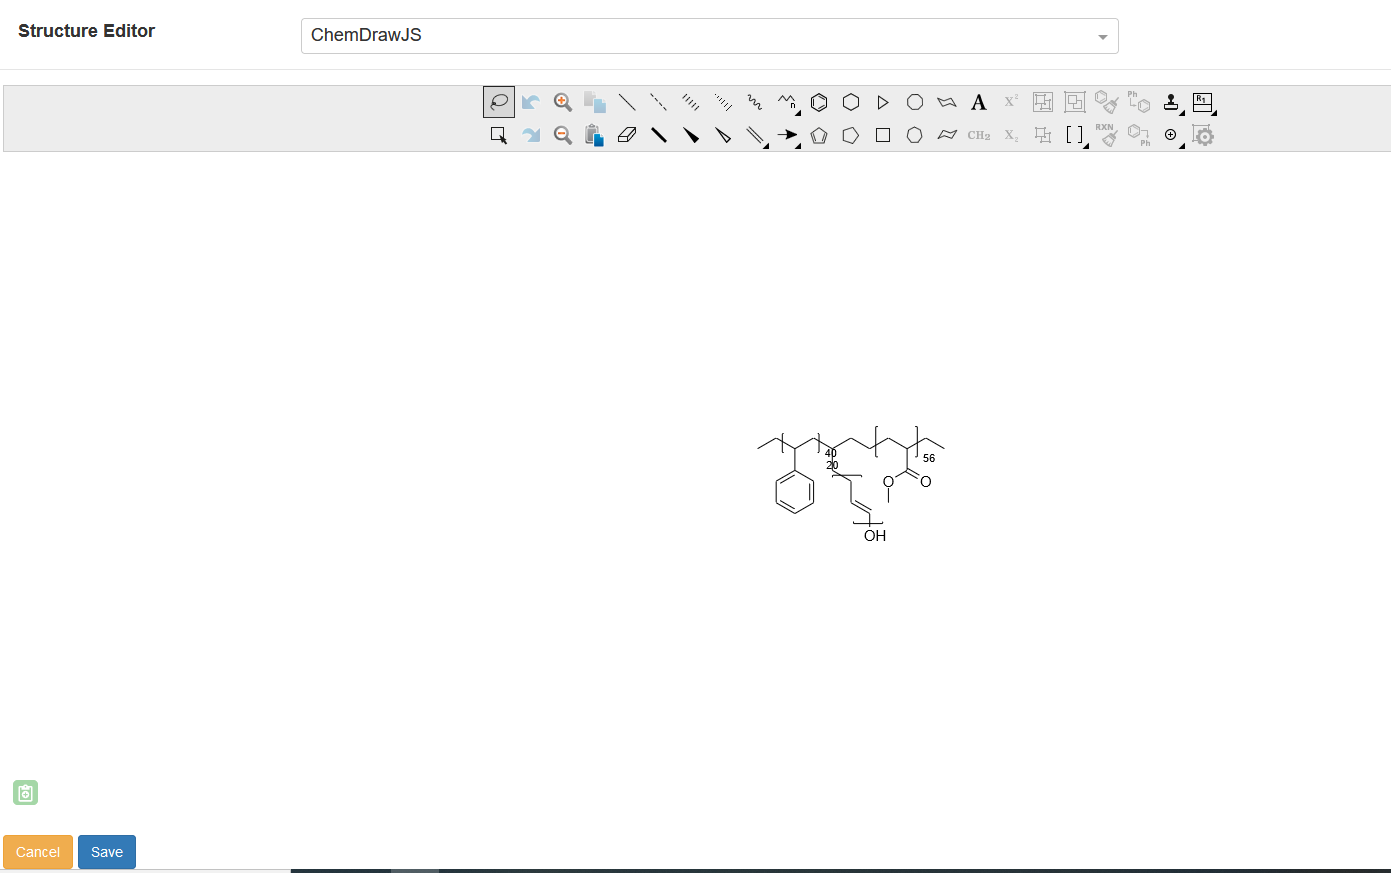Select the acyclic chain drawing tool

point(786,101)
